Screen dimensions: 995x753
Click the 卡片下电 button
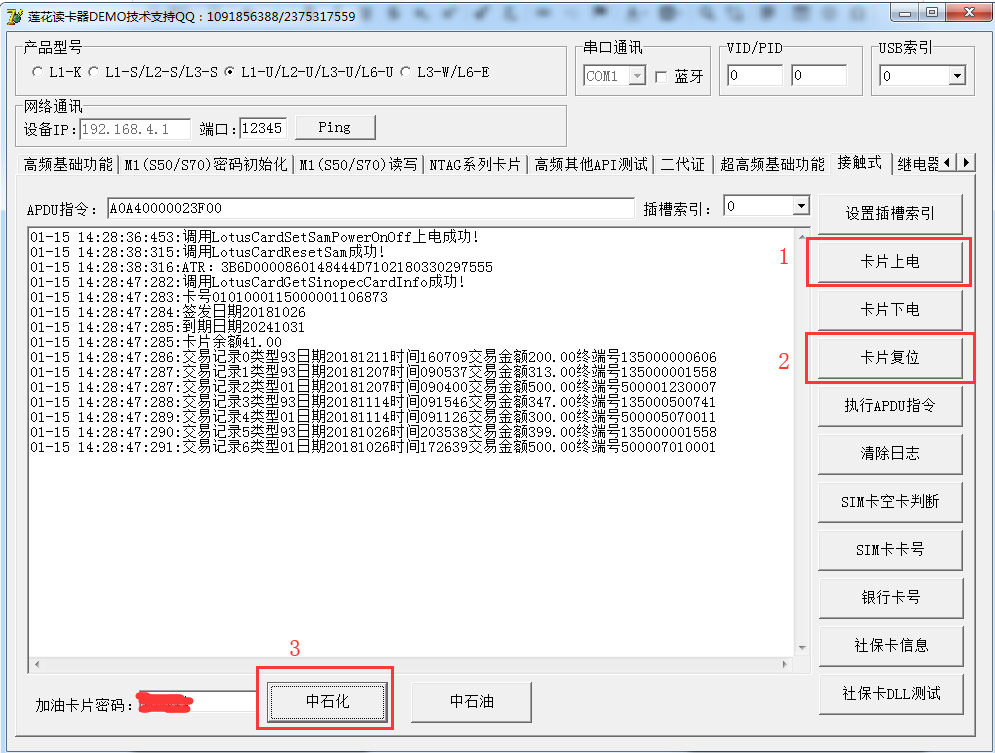(x=890, y=310)
